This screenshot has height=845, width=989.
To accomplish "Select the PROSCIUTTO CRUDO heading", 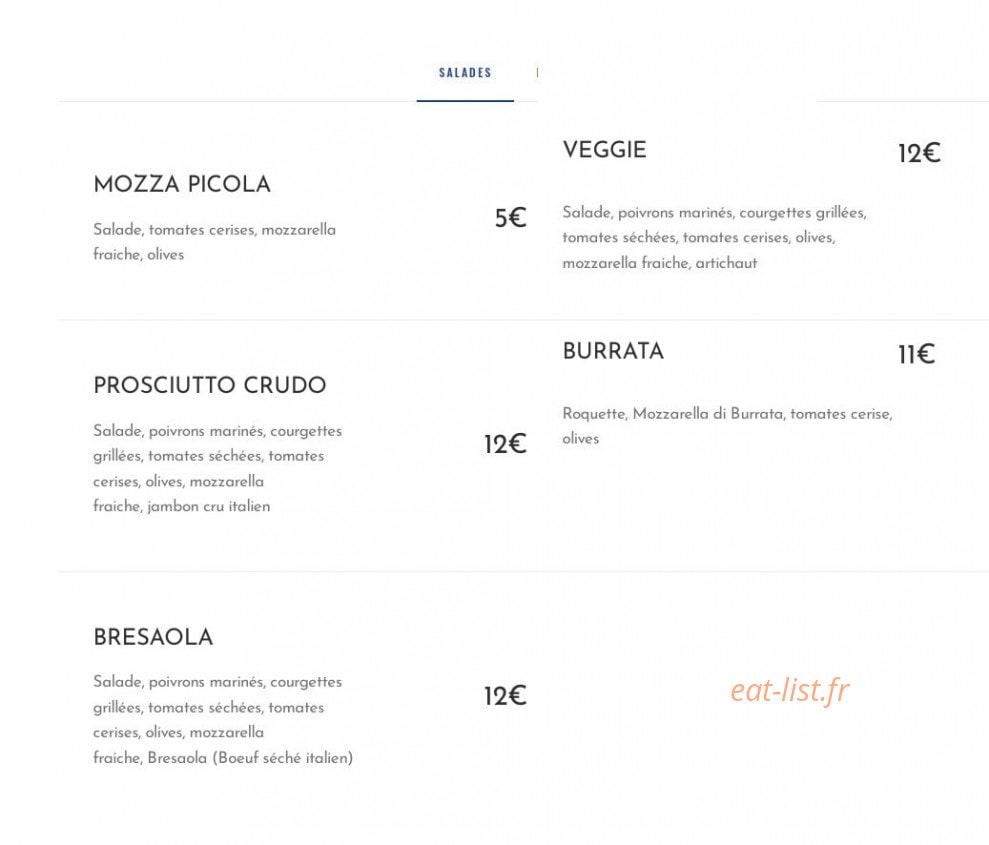I will pos(209,385).
